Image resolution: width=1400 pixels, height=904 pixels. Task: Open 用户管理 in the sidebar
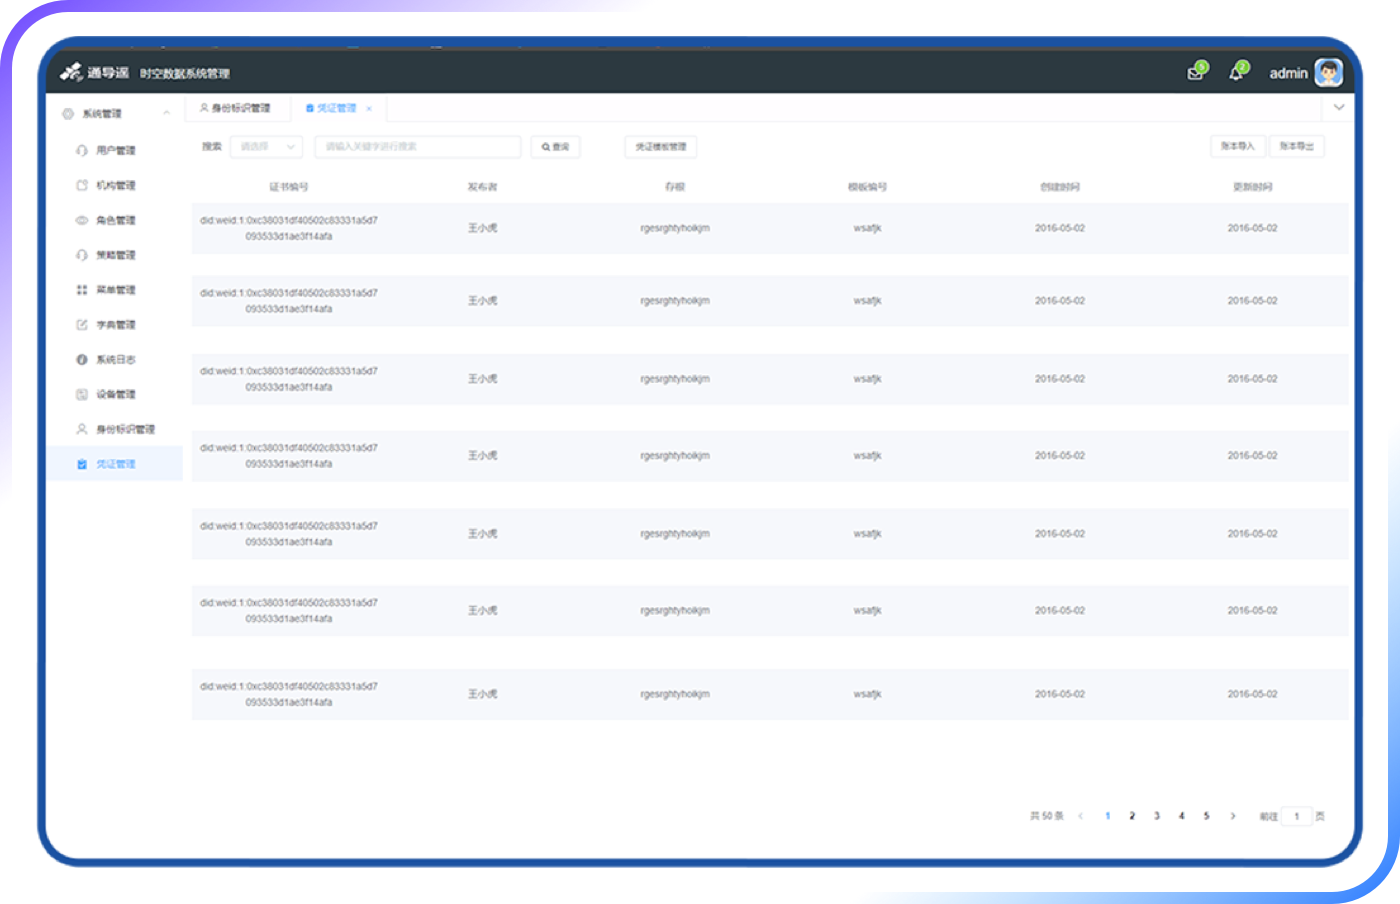[115, 151]
